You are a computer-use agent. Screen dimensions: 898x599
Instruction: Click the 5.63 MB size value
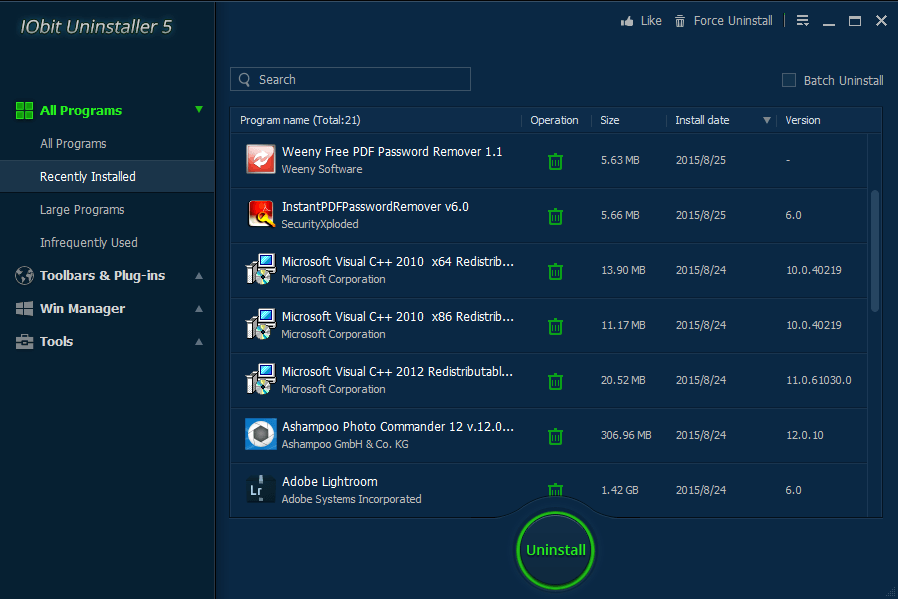(620, 160)
